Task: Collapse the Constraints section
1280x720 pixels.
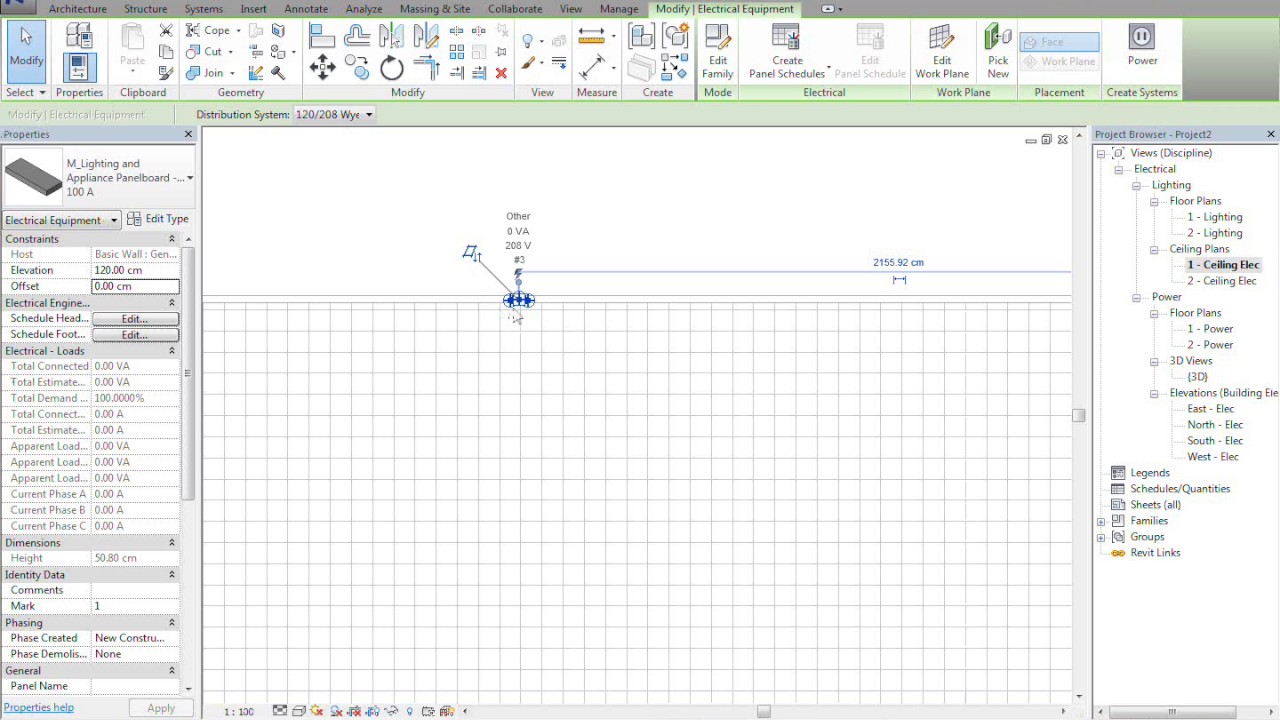Action: pyautogui.click(x=171, y=239)
